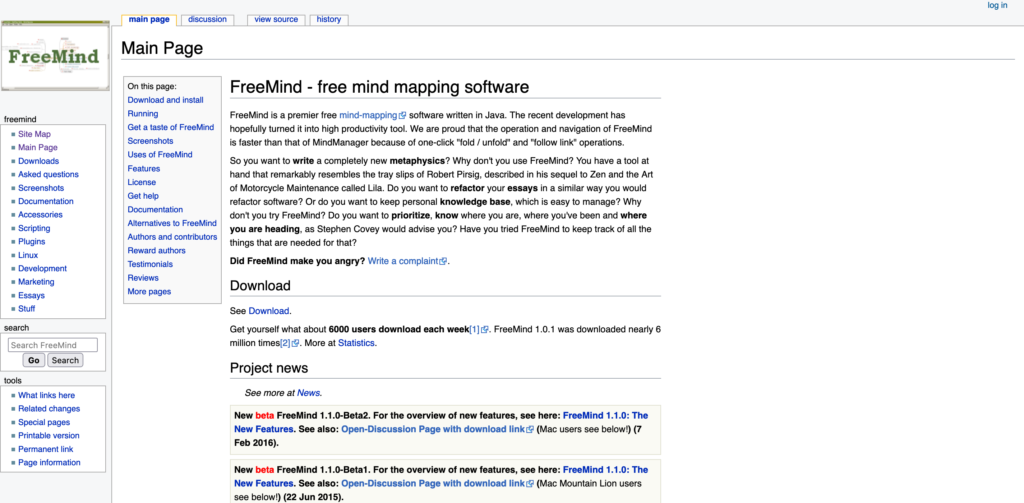Jump to Authors and contributors
The image size is (1024, 503).
coord(172,237)
